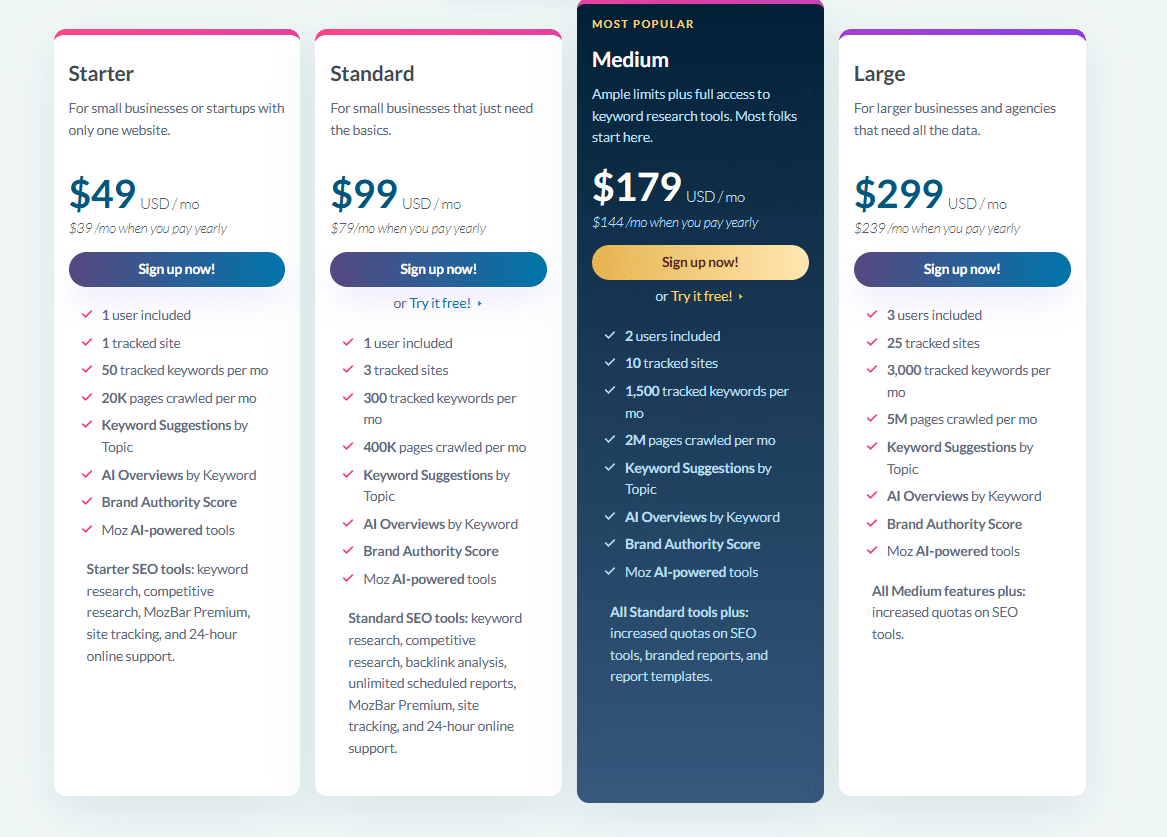The width and height of the screenshot is (1167, 837).
Task: Click white checkmark next to Medium's 2M pages crawled
Action: [610, 440]
